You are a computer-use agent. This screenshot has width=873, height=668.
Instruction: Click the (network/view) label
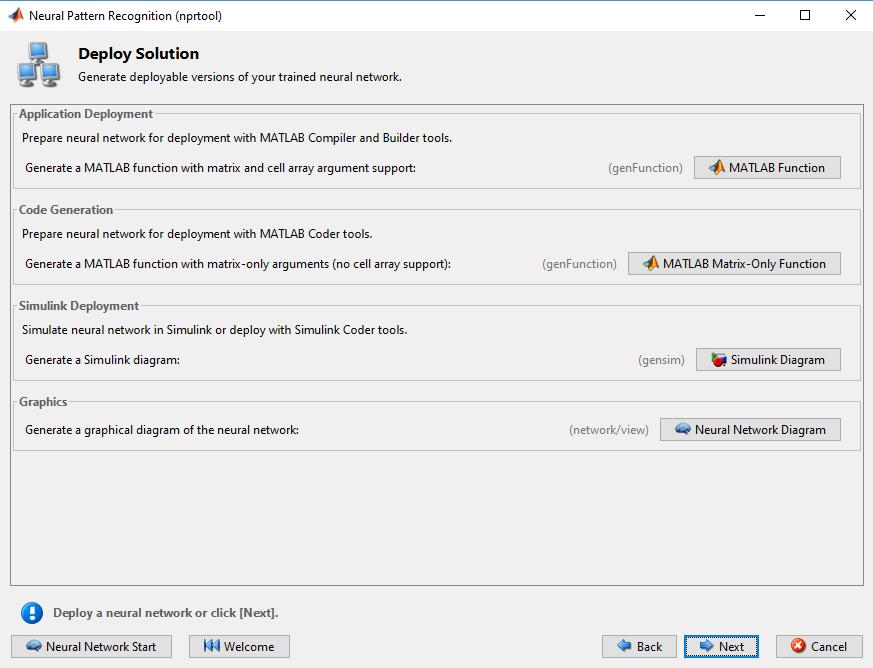tap(609, 430)
